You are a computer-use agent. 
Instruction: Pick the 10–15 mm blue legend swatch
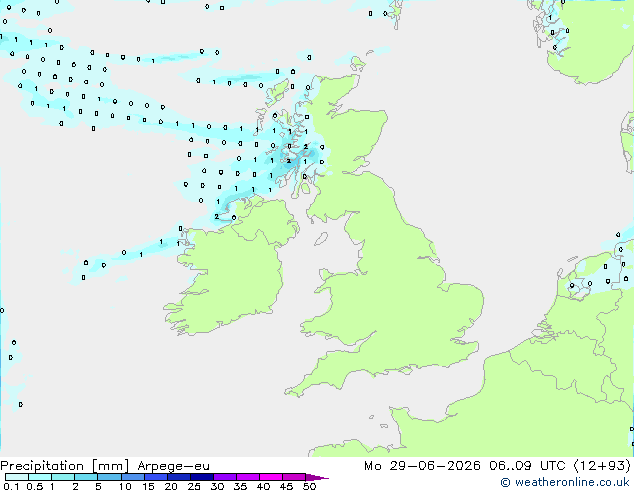pyautogui.click(x=132, y=477)
